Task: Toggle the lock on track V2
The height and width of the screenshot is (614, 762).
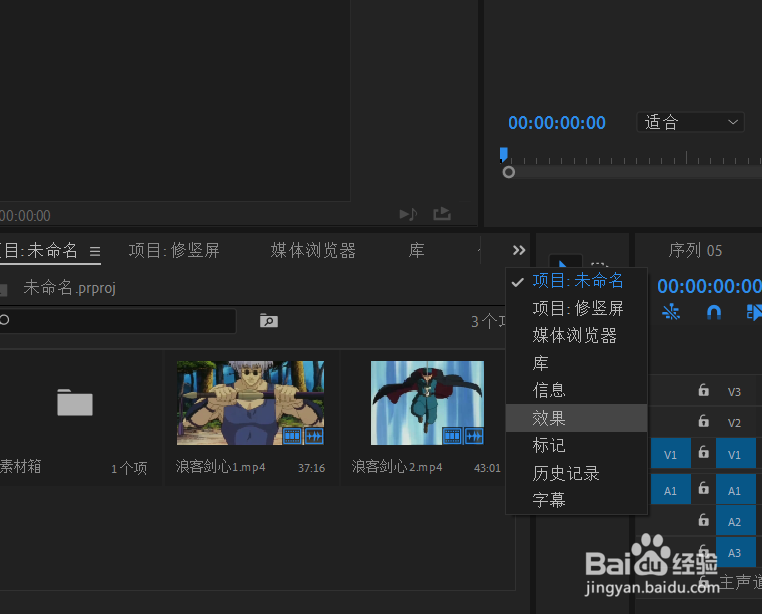Action: (703, 421)
